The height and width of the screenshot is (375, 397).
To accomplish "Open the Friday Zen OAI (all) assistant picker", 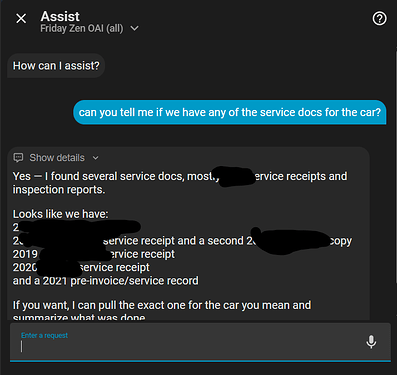I will [89, 29].
